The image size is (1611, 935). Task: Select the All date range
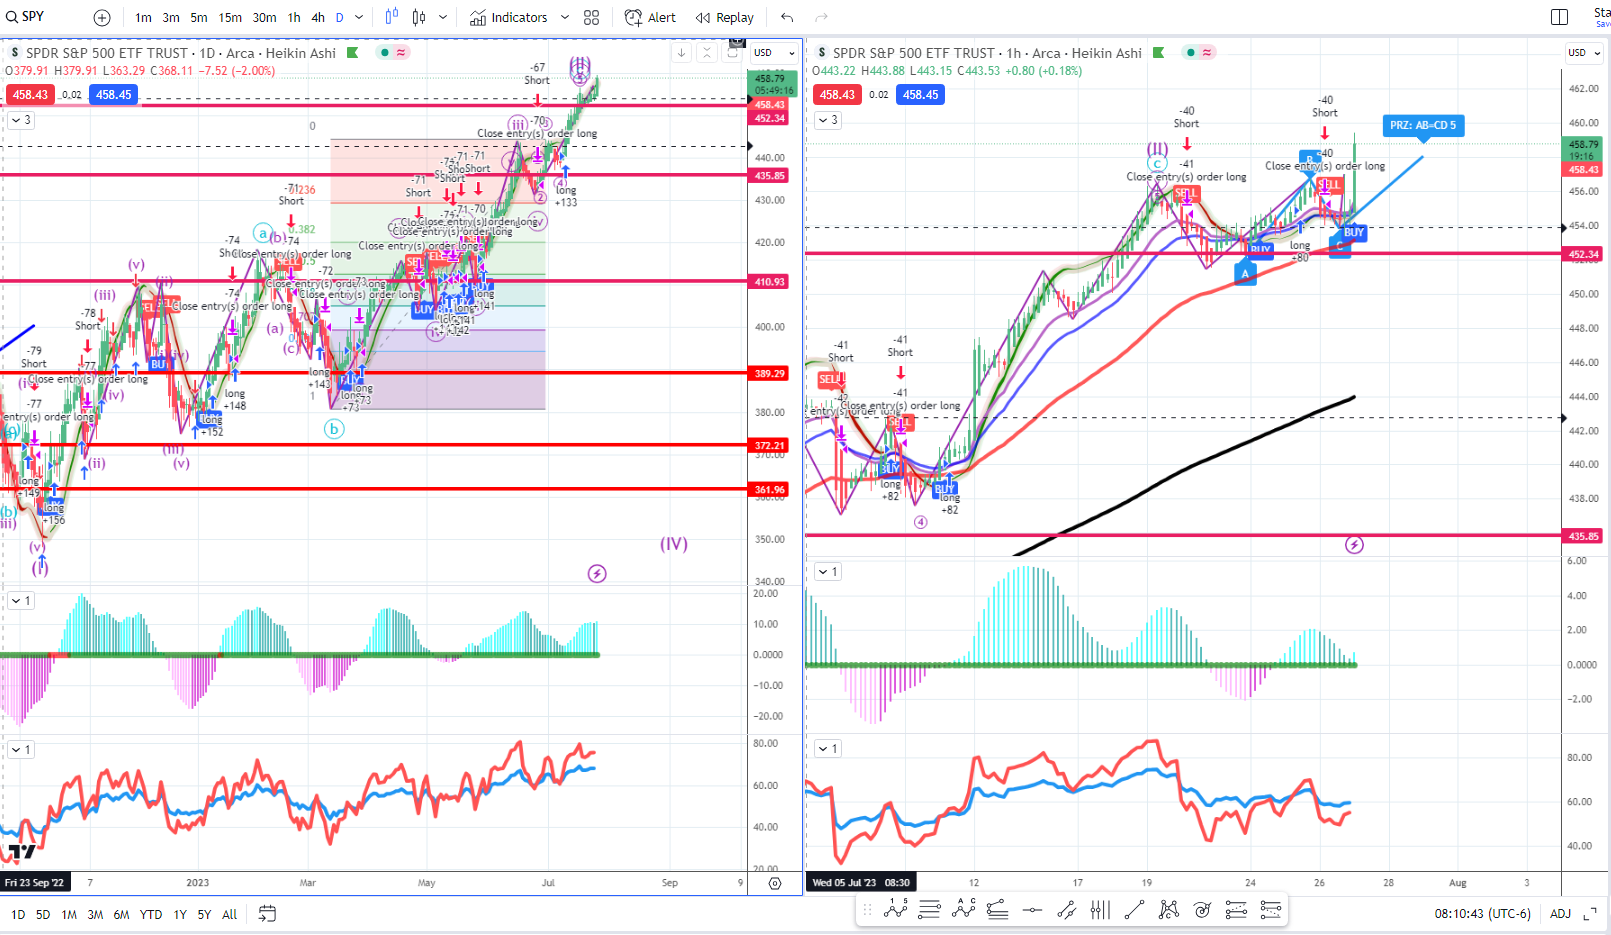click(x=229, y=914)
